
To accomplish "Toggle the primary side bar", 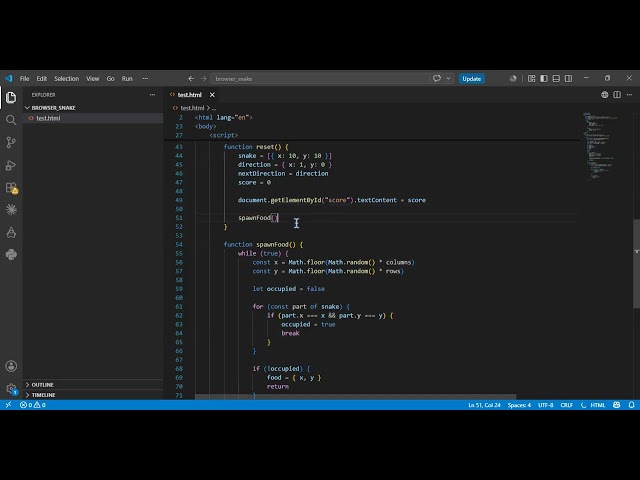I will coord(544,78).
